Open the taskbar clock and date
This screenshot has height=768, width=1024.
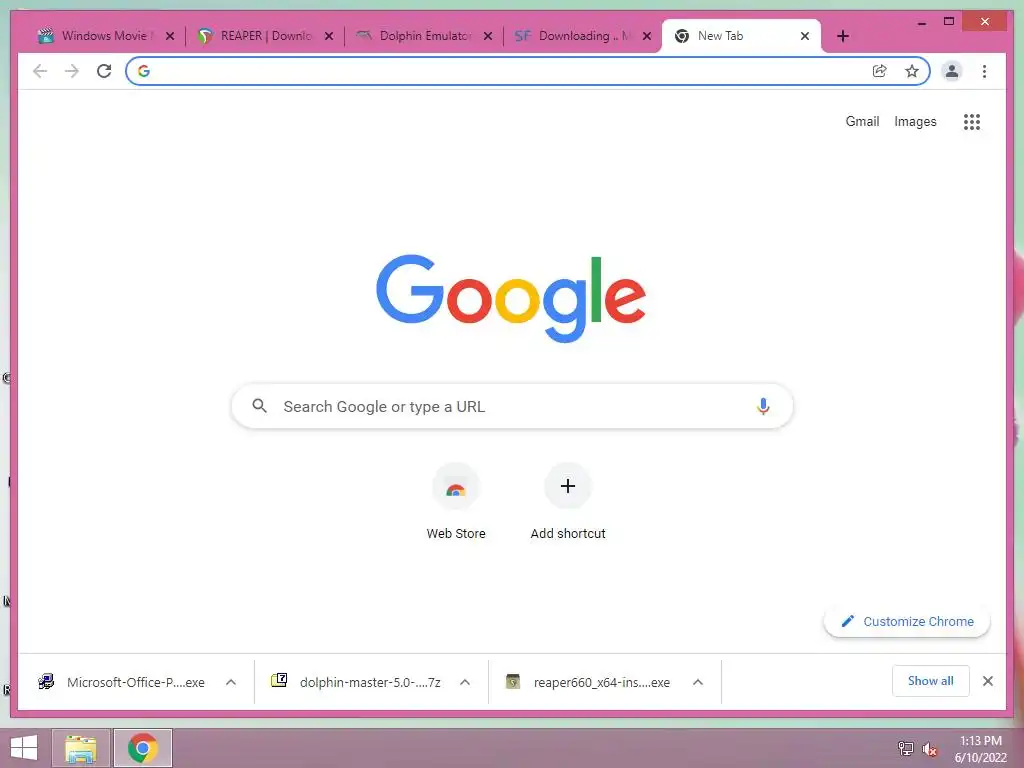[x=980, y=749]
